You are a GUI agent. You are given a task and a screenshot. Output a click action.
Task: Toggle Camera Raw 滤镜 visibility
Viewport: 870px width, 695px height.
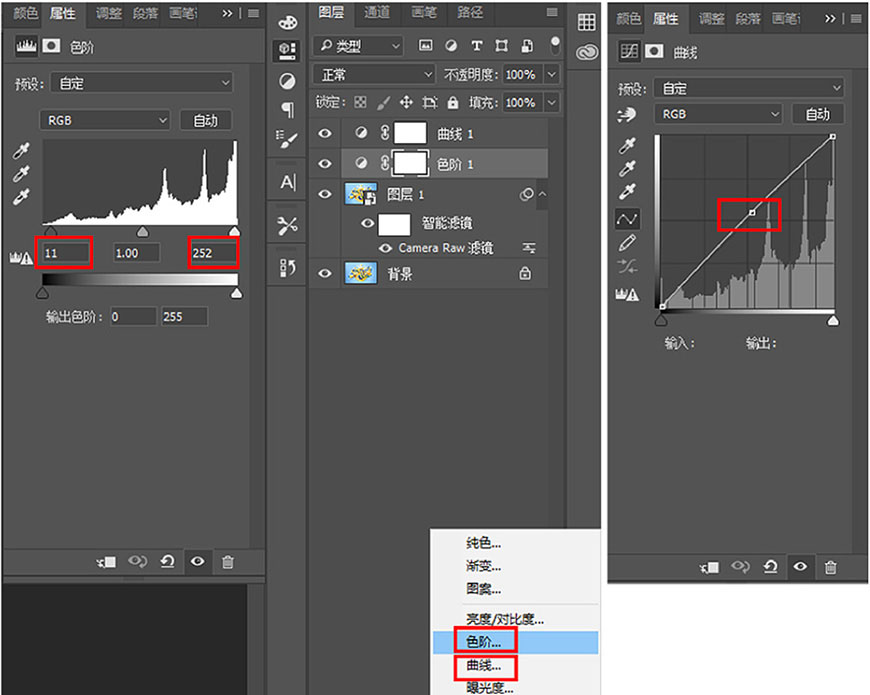(x=385, y=248)
